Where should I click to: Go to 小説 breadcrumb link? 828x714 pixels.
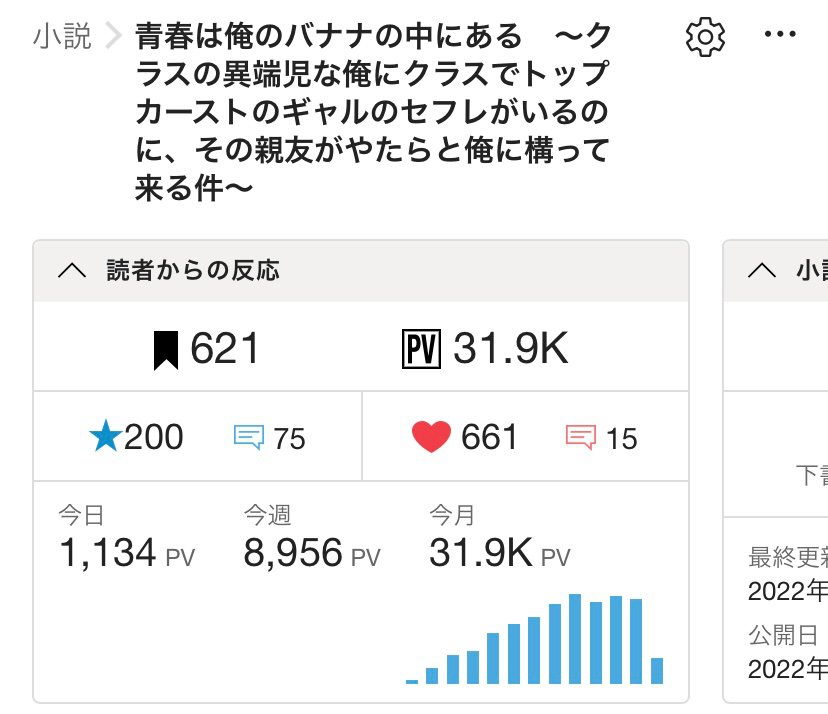[62, 37]
